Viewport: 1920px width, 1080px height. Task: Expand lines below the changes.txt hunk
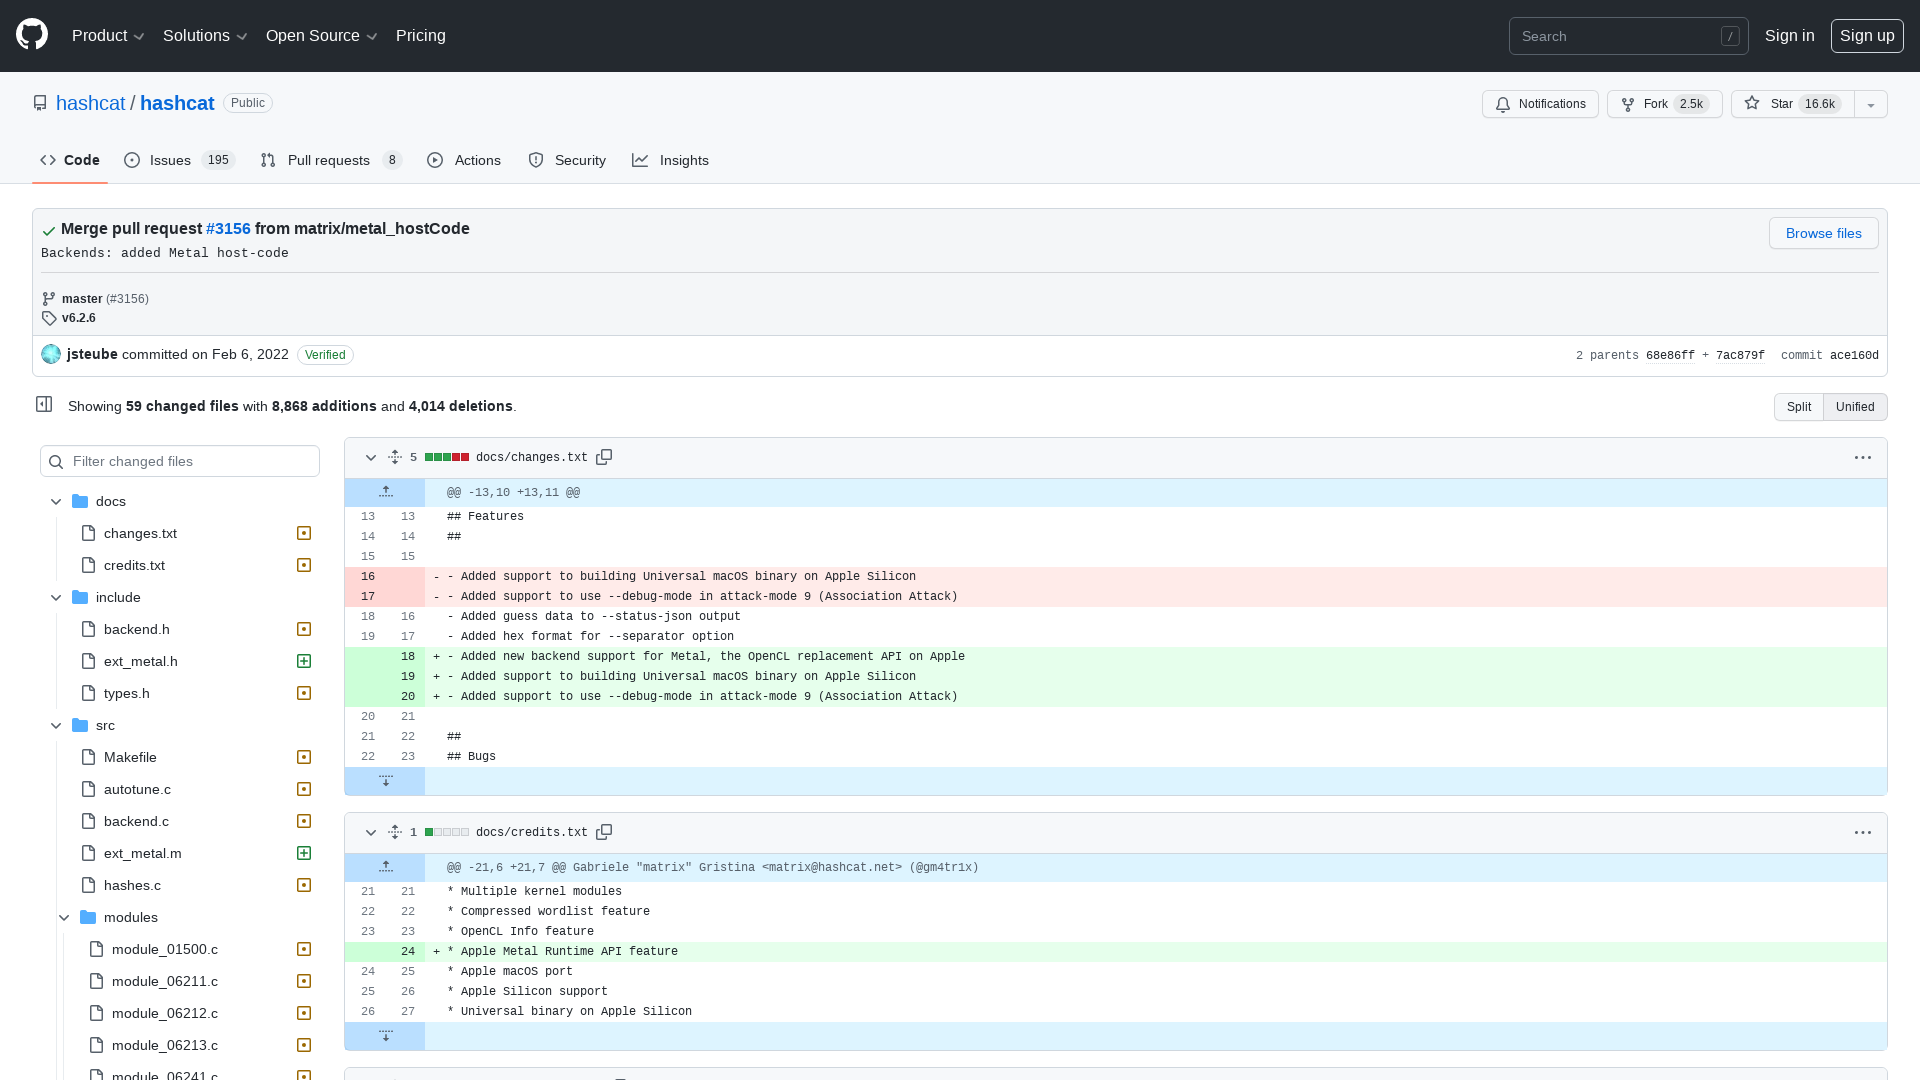(385, 781)
